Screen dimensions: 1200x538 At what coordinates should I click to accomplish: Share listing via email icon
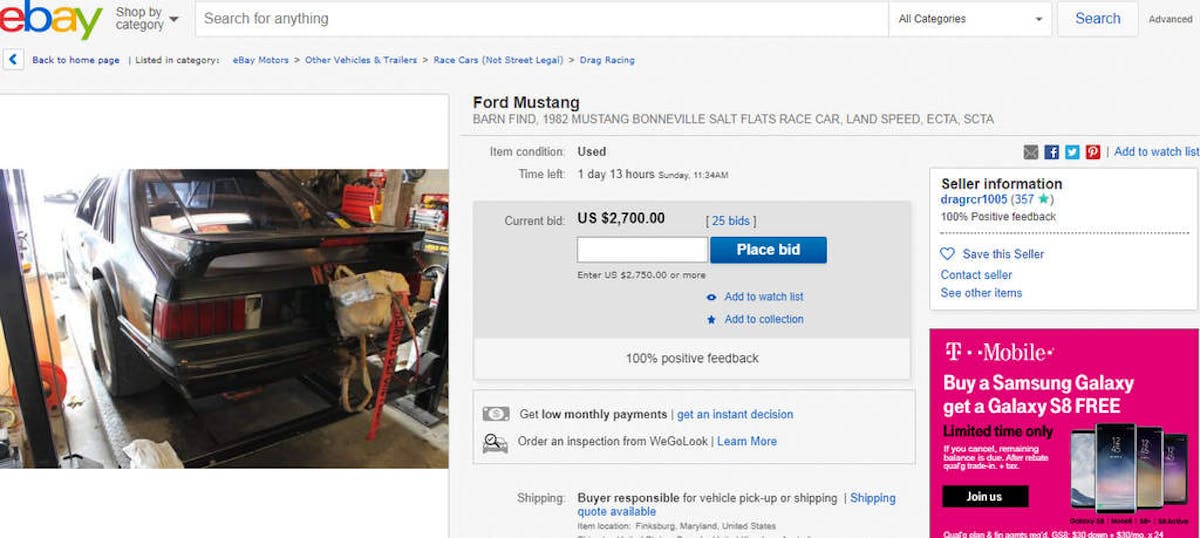pyautogui.click(x=1031, y=152)
